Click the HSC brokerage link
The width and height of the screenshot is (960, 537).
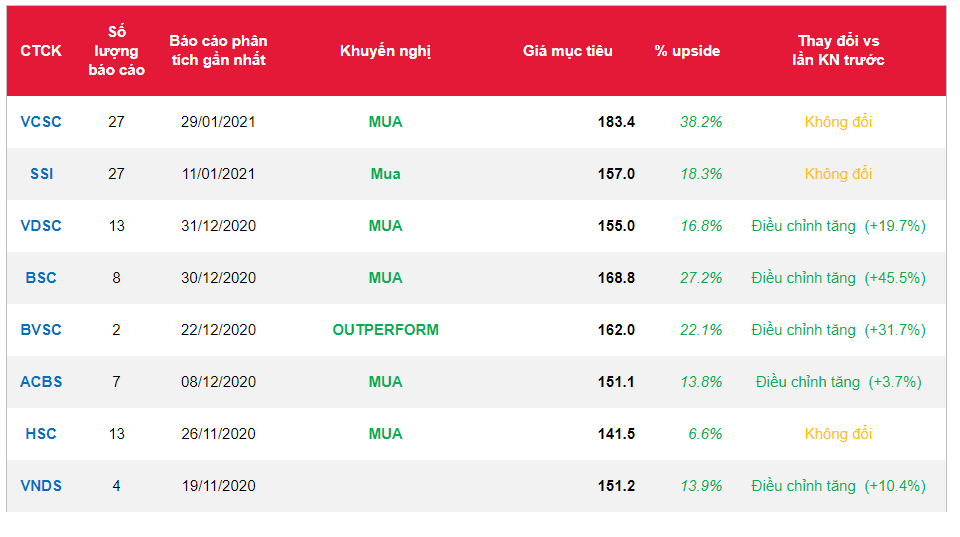pyautogui.click(x=41, y=434)
